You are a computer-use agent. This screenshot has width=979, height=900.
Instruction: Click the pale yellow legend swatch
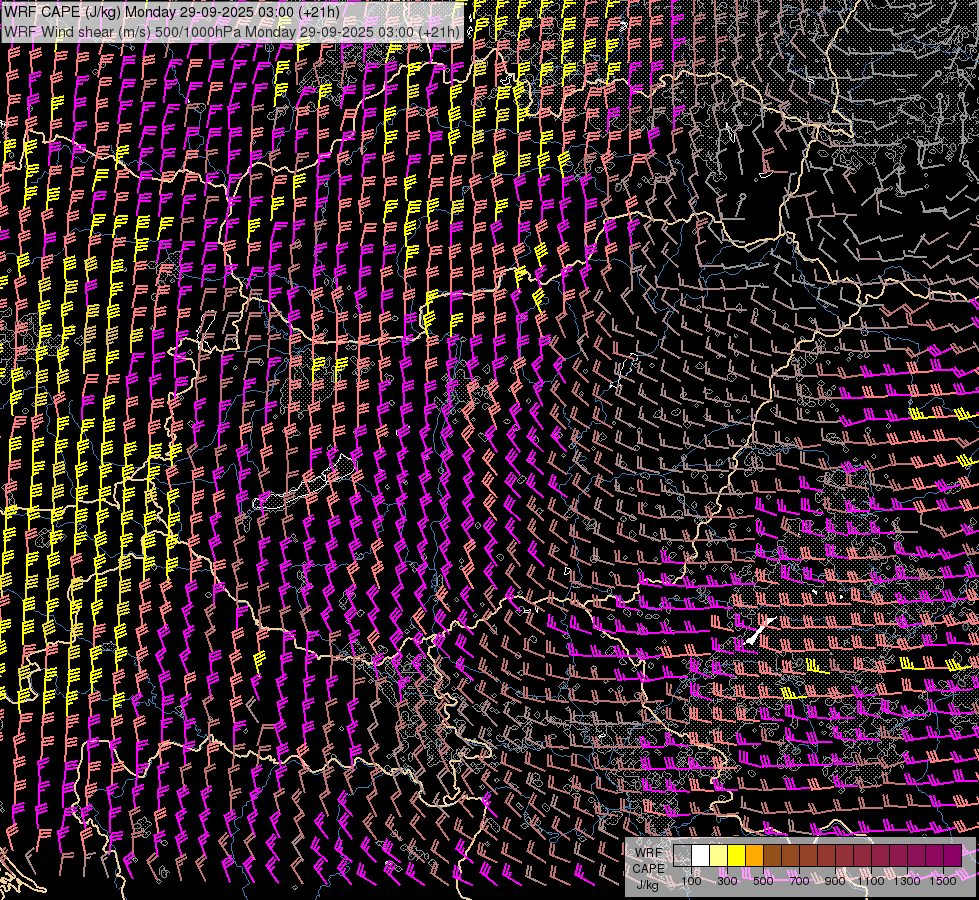(x=719, y=855)
